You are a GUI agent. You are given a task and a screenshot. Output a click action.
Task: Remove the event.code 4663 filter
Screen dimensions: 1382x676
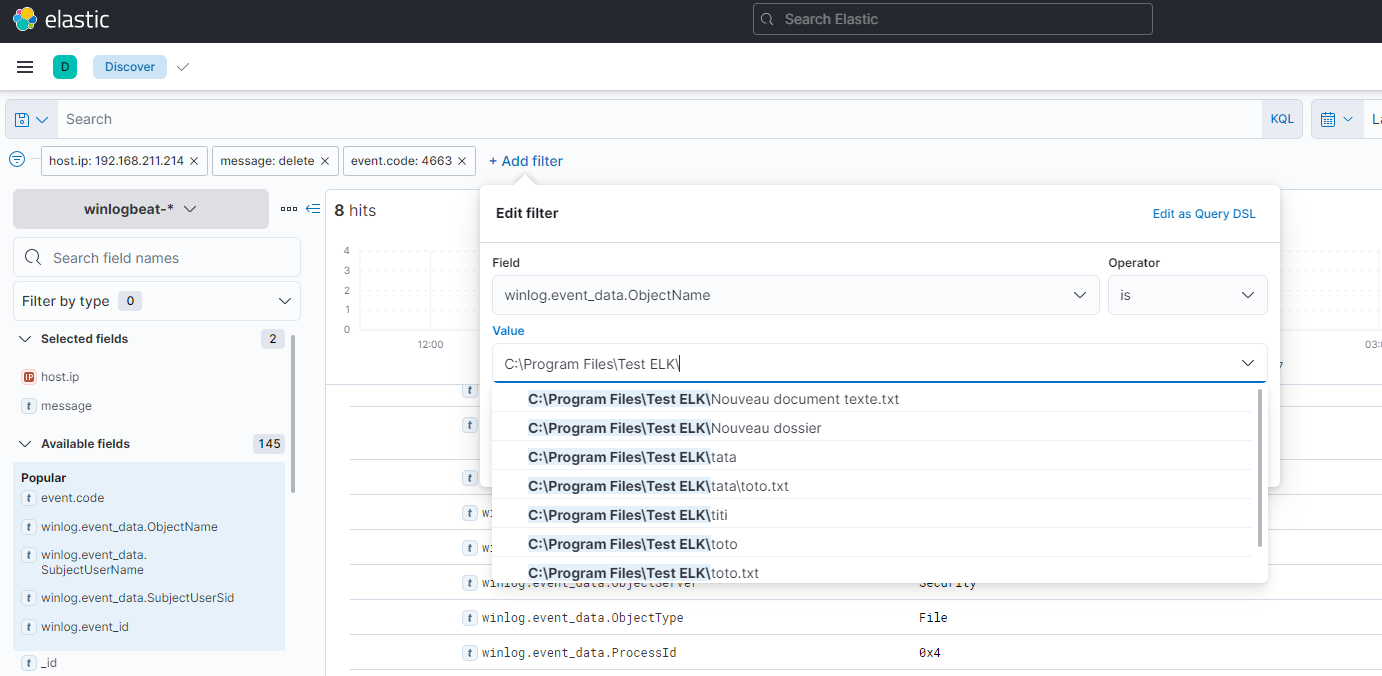(x=462, y=161)
